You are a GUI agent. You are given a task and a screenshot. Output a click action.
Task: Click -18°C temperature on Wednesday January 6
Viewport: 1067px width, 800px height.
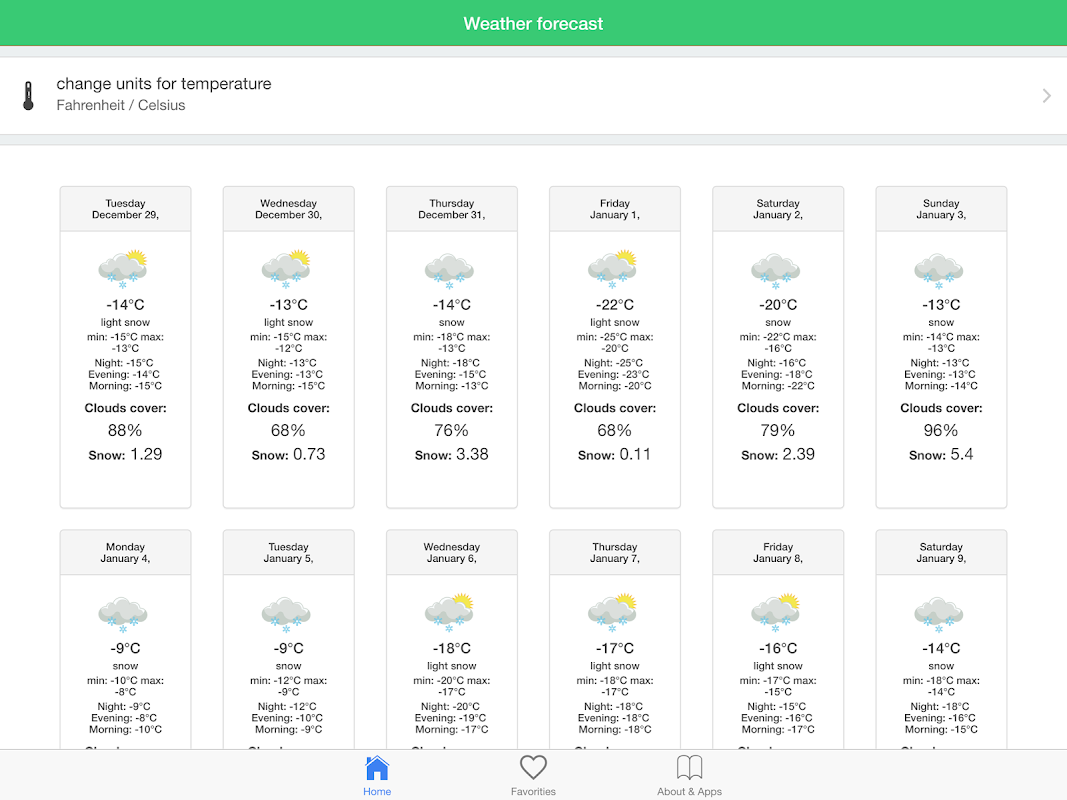pos(452,648)
